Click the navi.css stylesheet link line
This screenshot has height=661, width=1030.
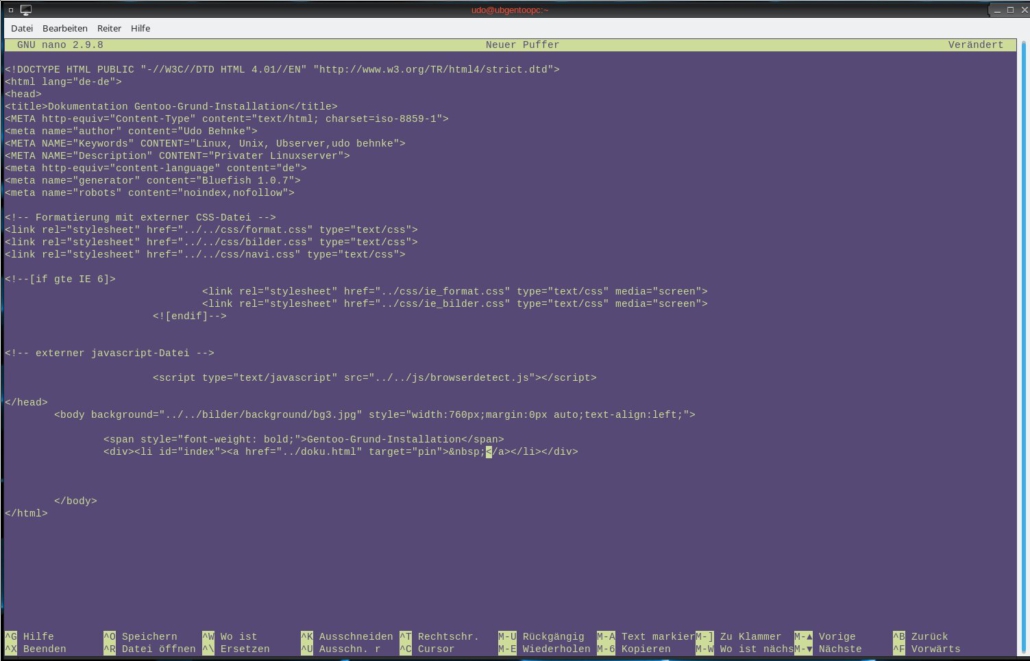coord(205,254)
